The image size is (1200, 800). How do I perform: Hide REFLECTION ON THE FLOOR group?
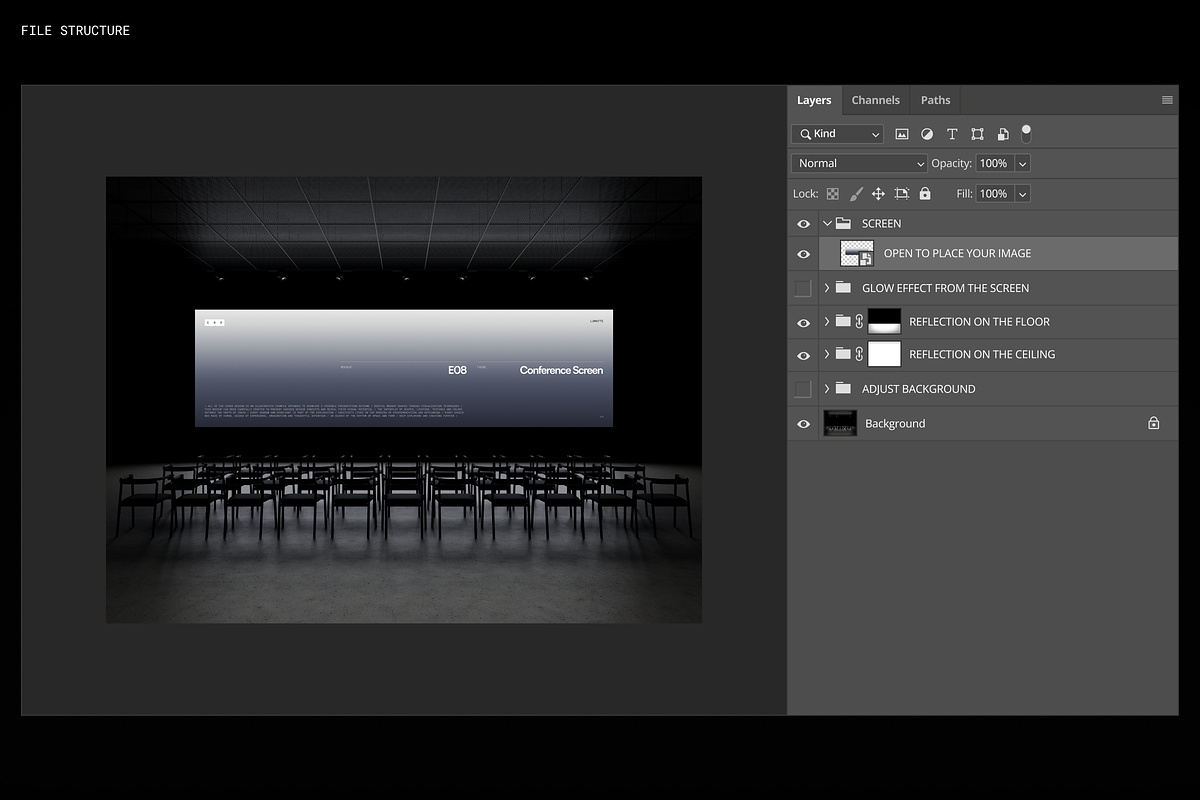pos(803,322)
